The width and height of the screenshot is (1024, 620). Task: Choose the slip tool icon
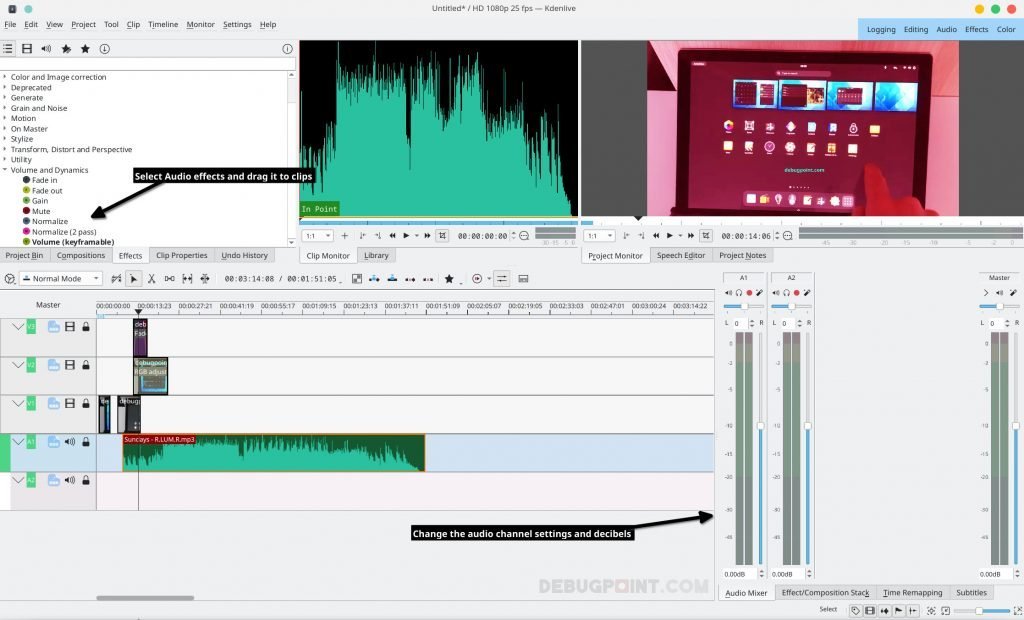187,279
